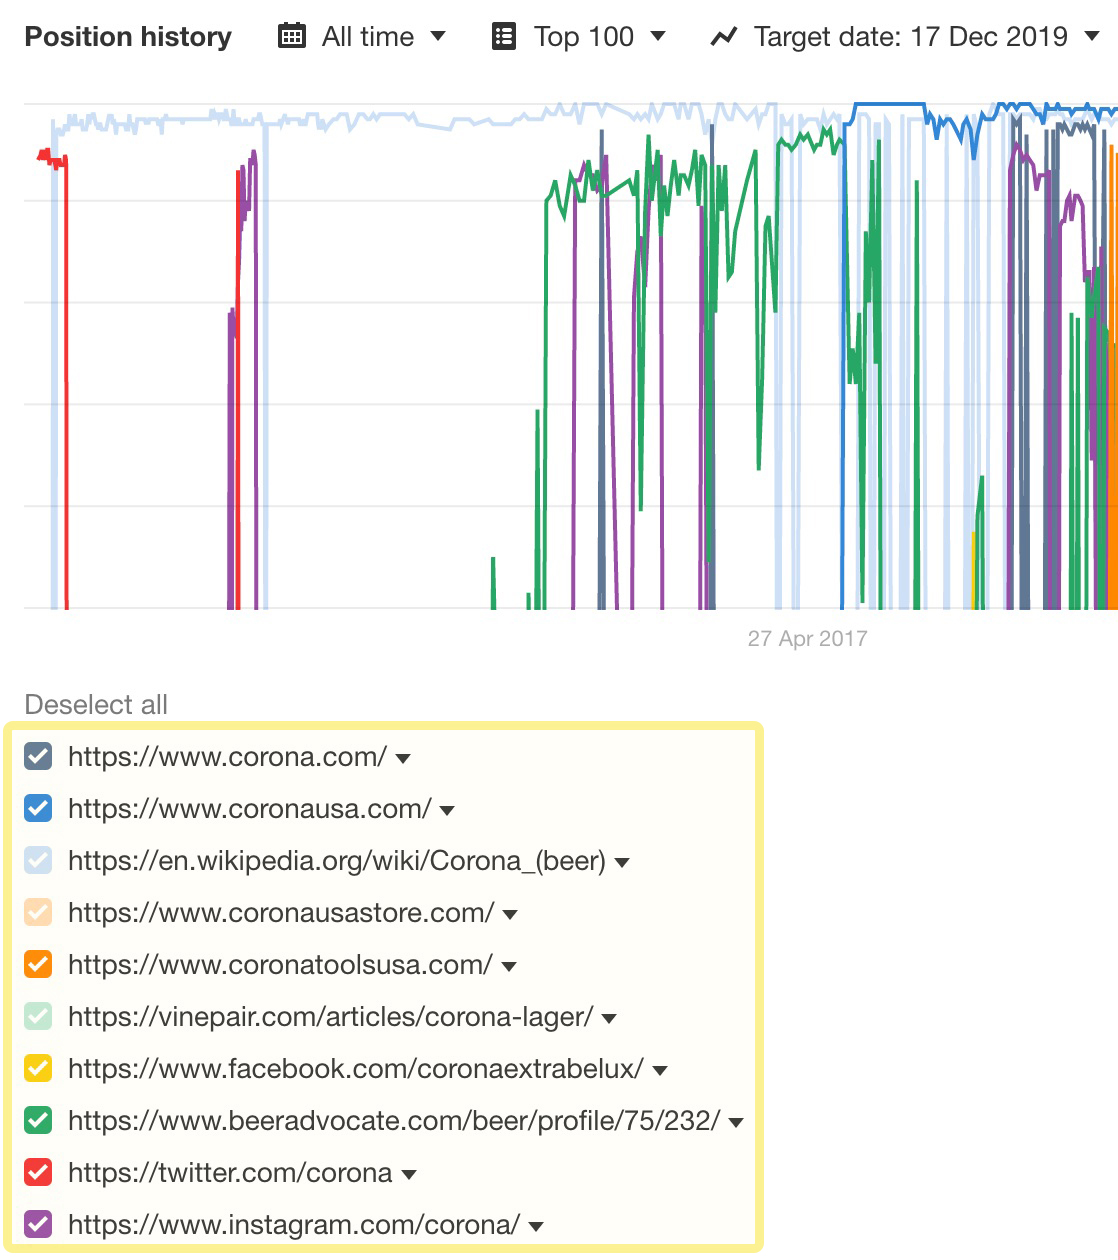Open the Wikipedia Corona_(beer) link
1118x1260 pixels.
[337, 861]
